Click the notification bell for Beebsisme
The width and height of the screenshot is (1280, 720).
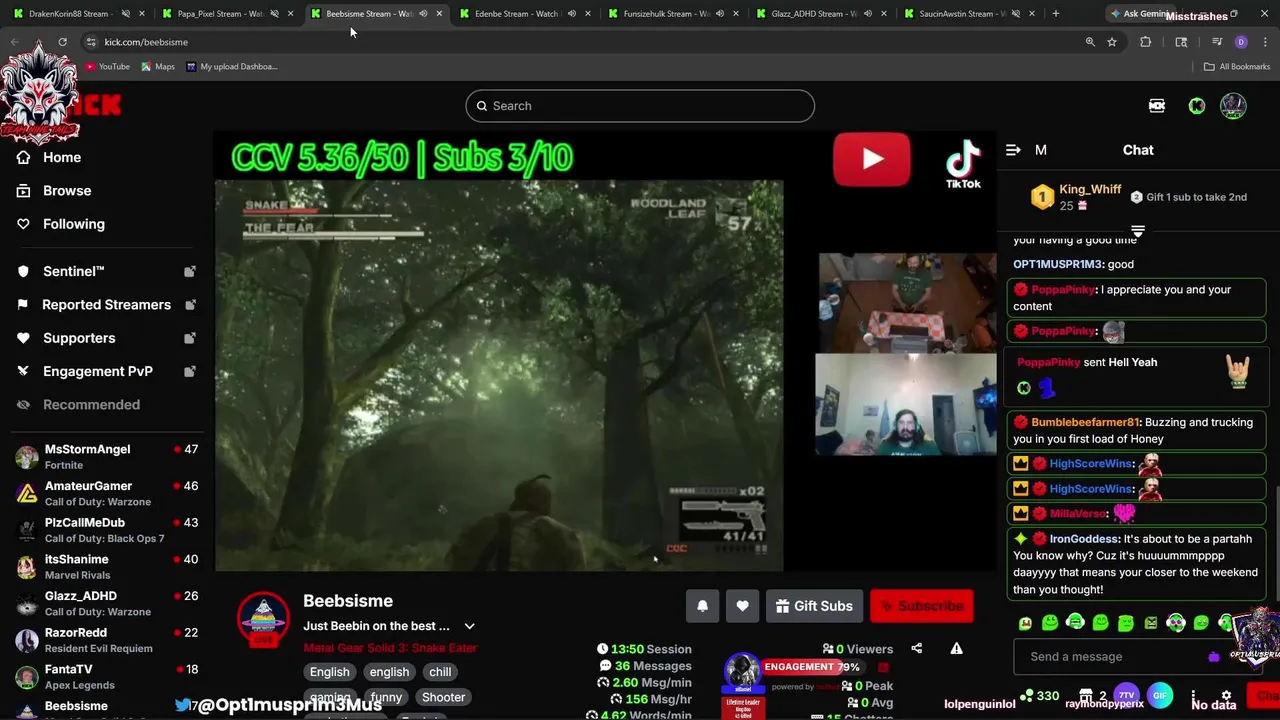(702, 606)
